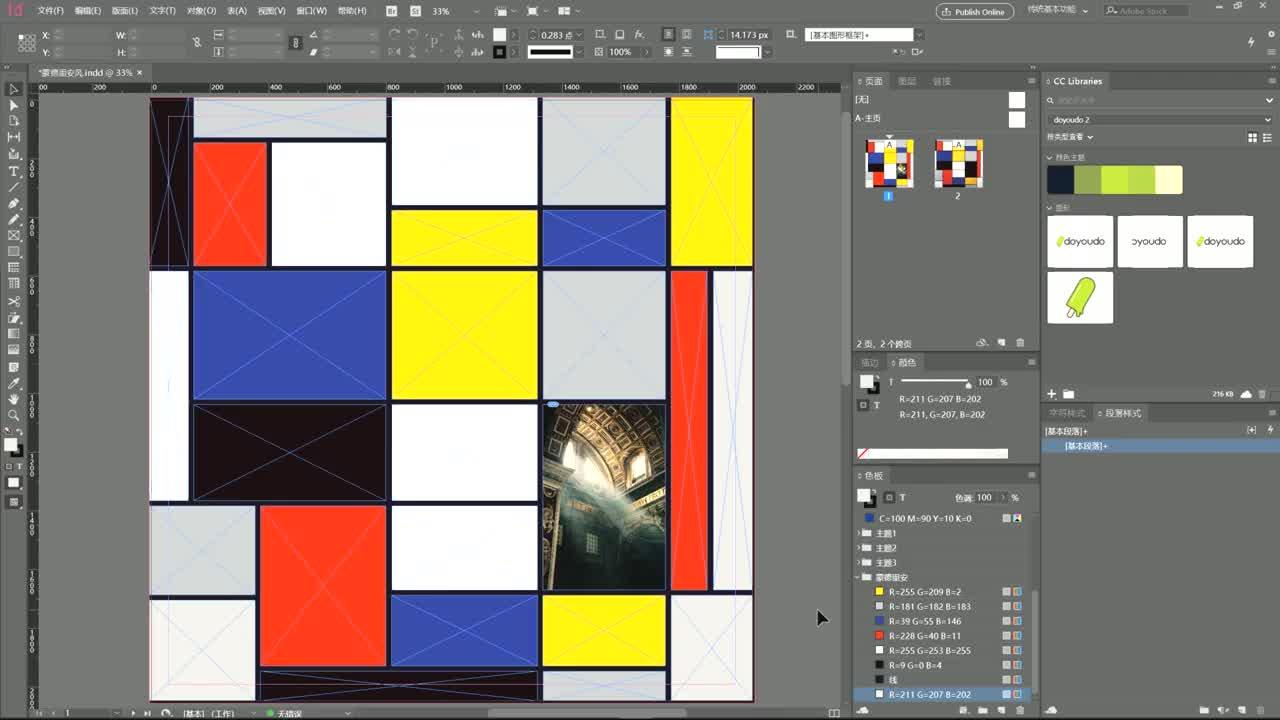Click the Publish Online button
The height and width of the screenshot is (720, 1280).
pyautogui.click(x=973, y=12)
